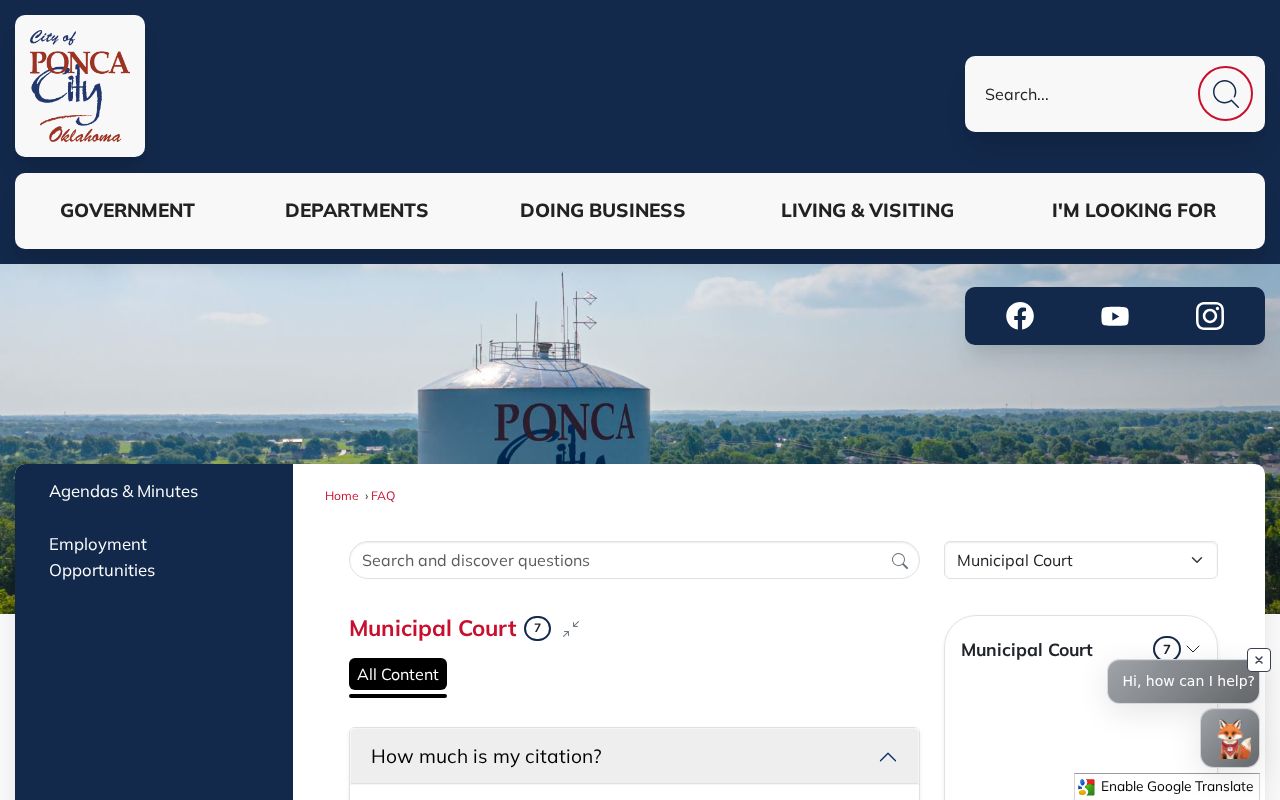Click the City of Ponca City logo
This screenshot has height=800, width=1280.
click(80, 86)
